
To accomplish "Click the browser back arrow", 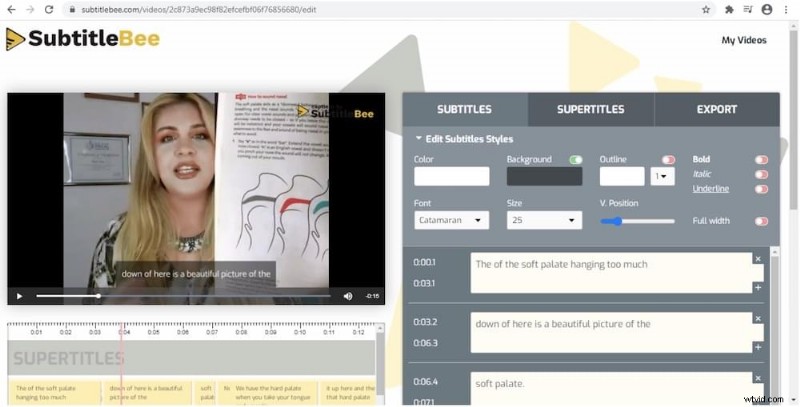I will tap(11, 9).
